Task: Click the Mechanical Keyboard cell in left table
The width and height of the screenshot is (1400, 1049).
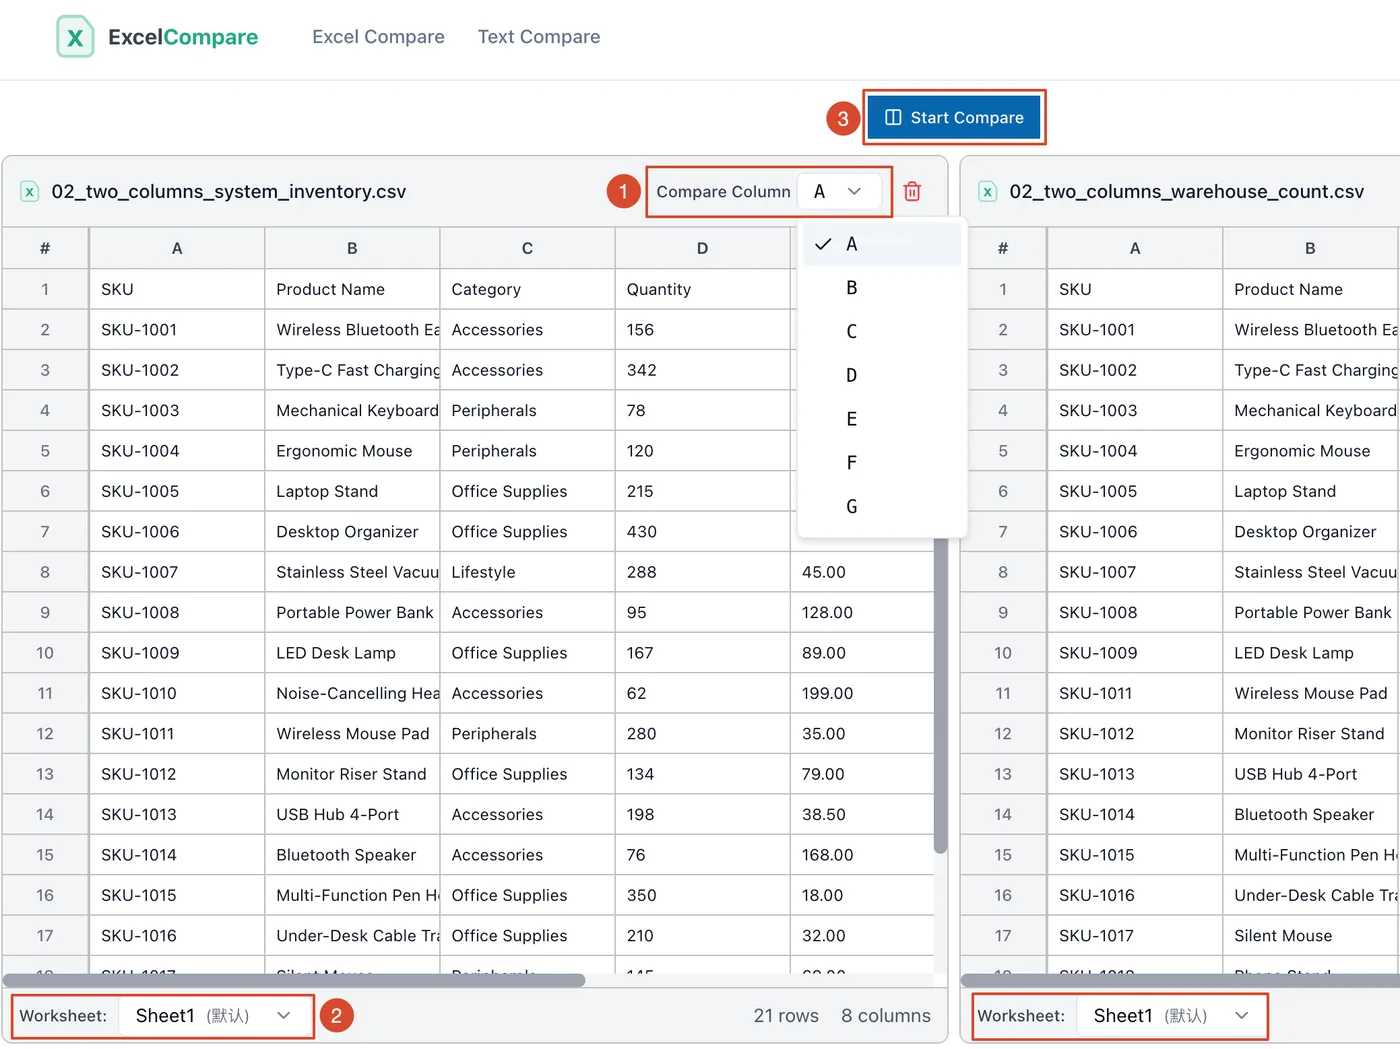Action: [x=352, y=411]
